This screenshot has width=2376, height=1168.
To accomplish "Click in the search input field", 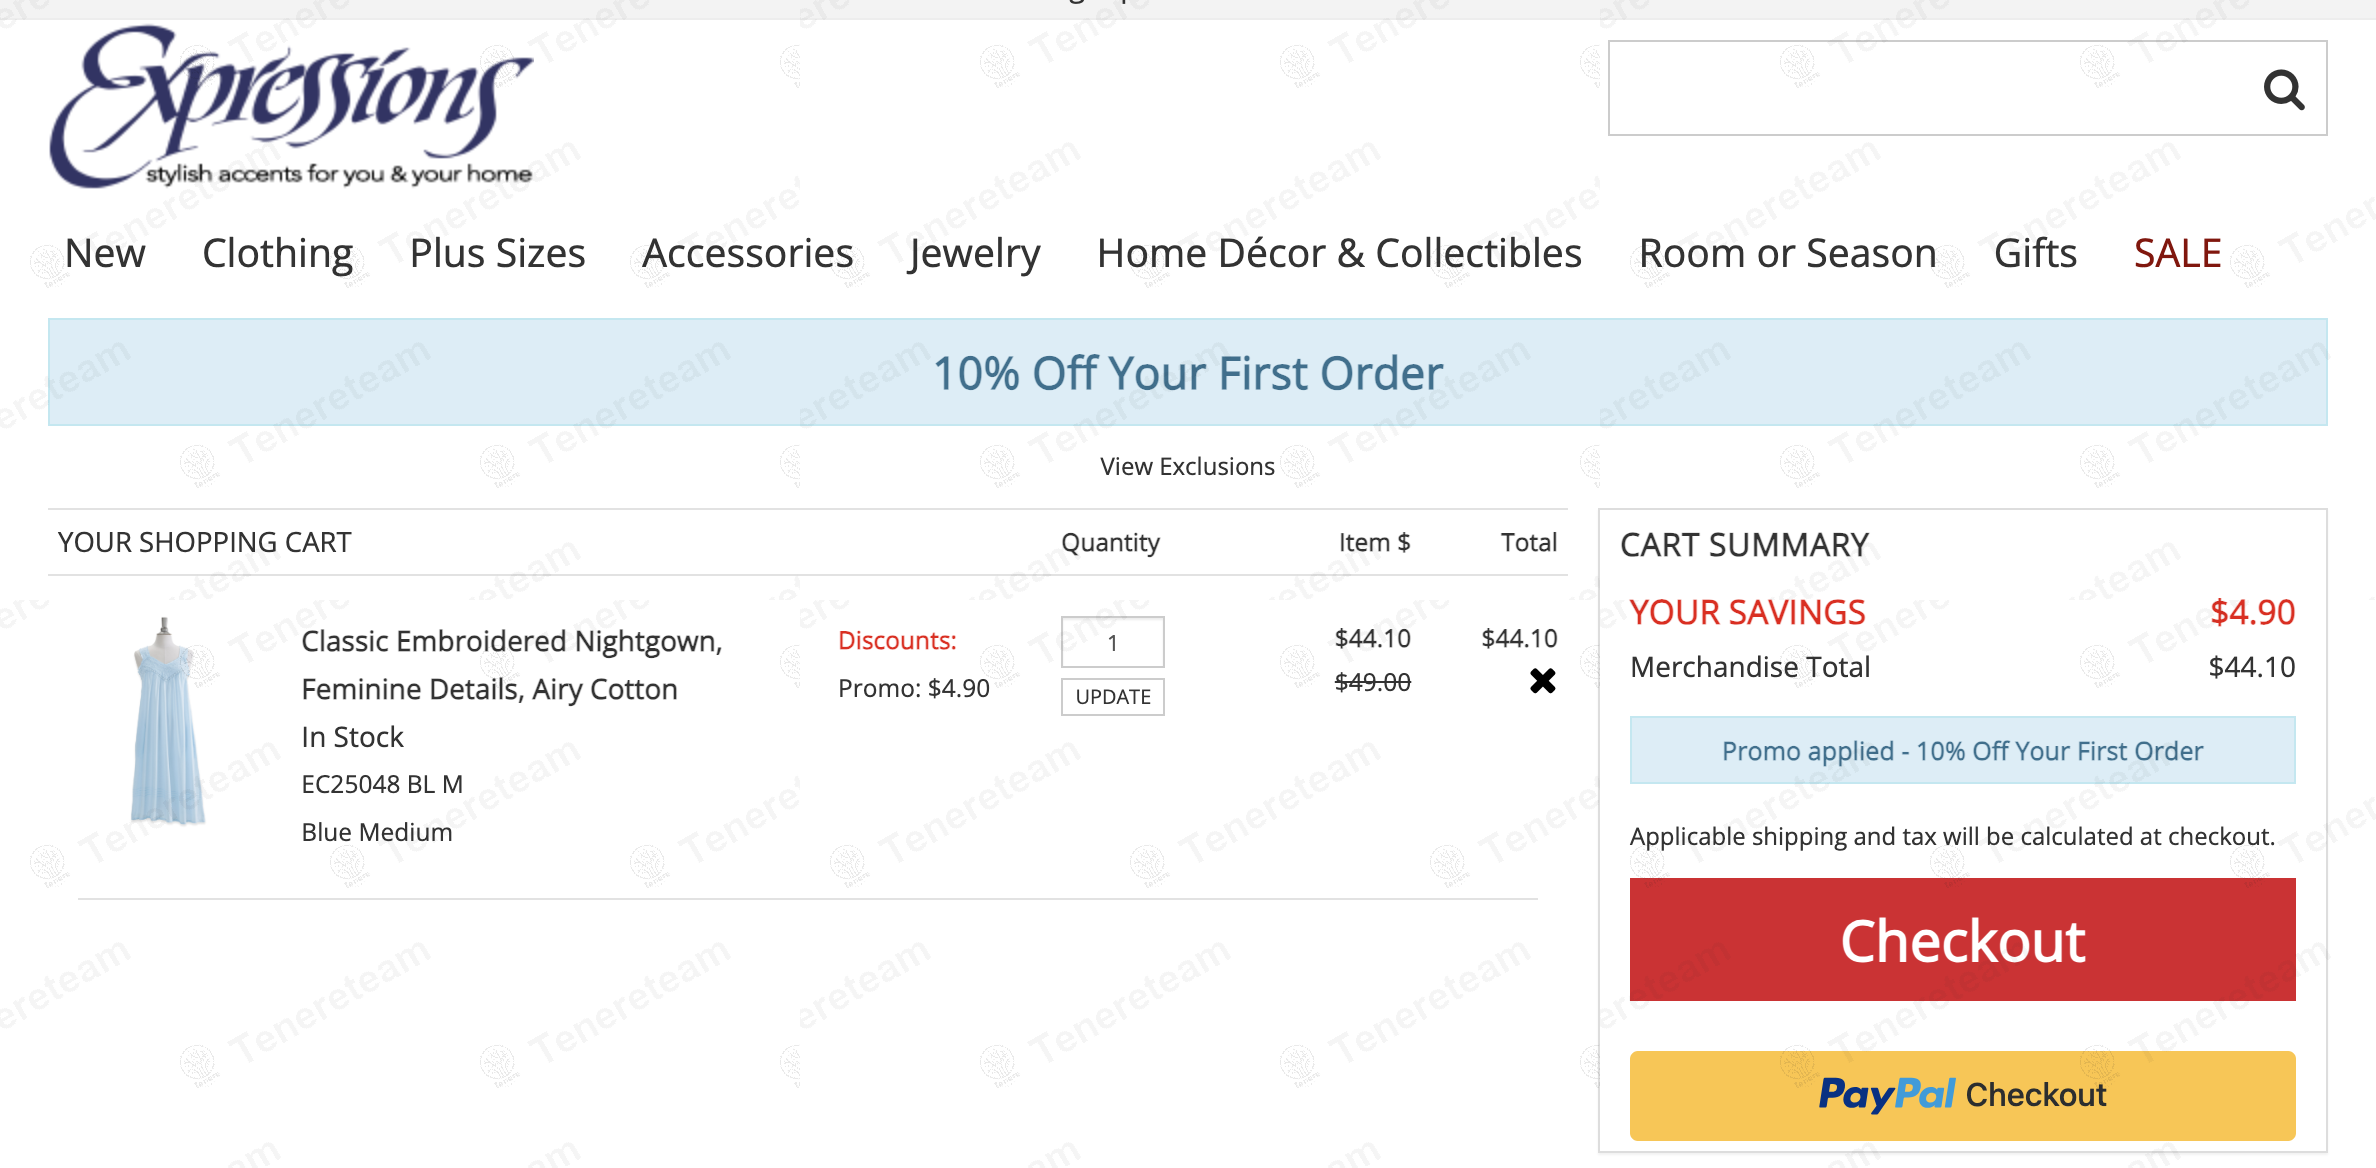I will click(1930, 88).
